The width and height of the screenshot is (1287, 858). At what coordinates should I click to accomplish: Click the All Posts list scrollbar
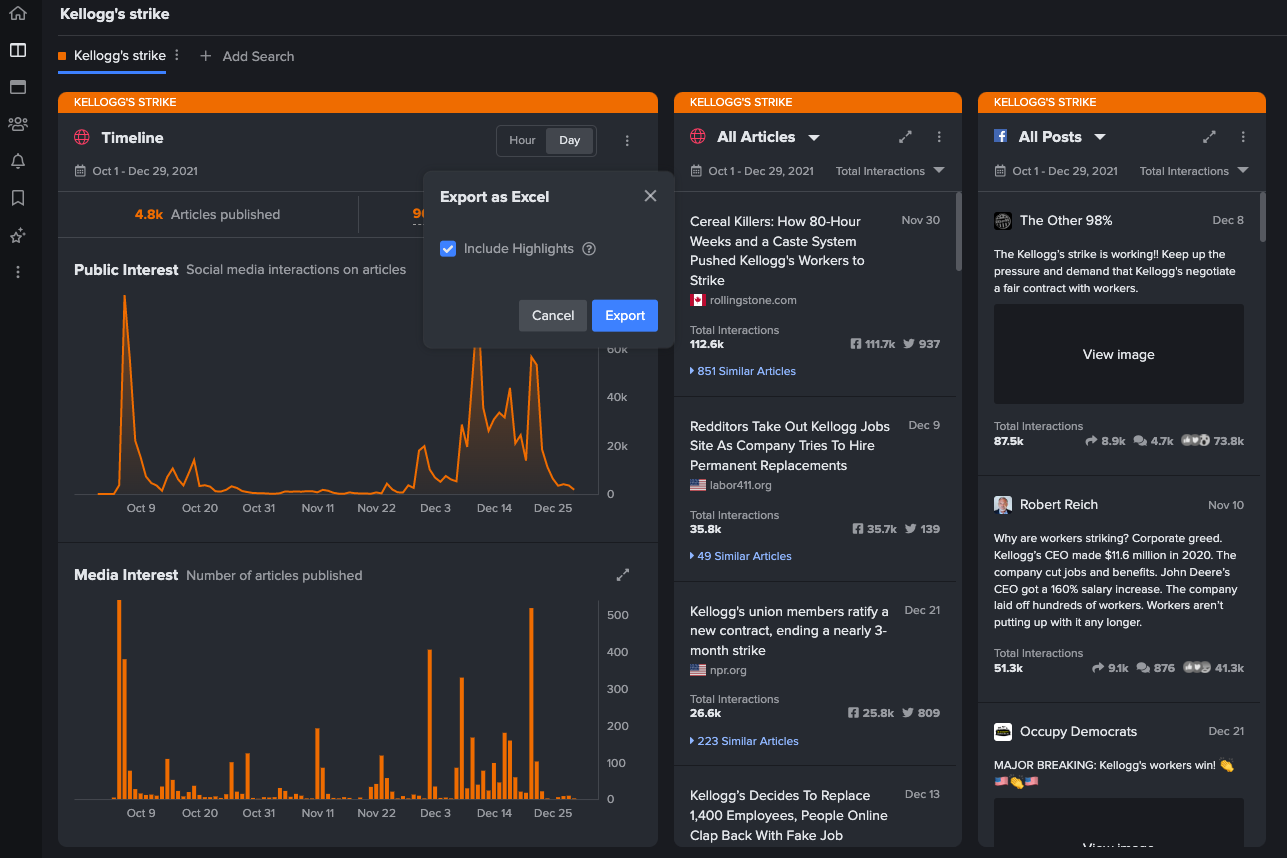point(1263,217)
